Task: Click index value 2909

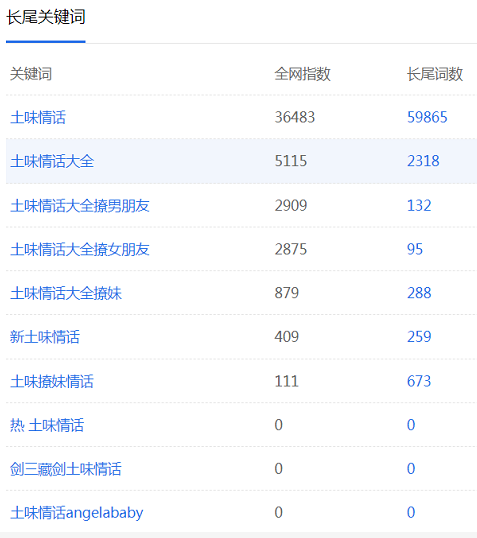Action: (x=291, y=206)
